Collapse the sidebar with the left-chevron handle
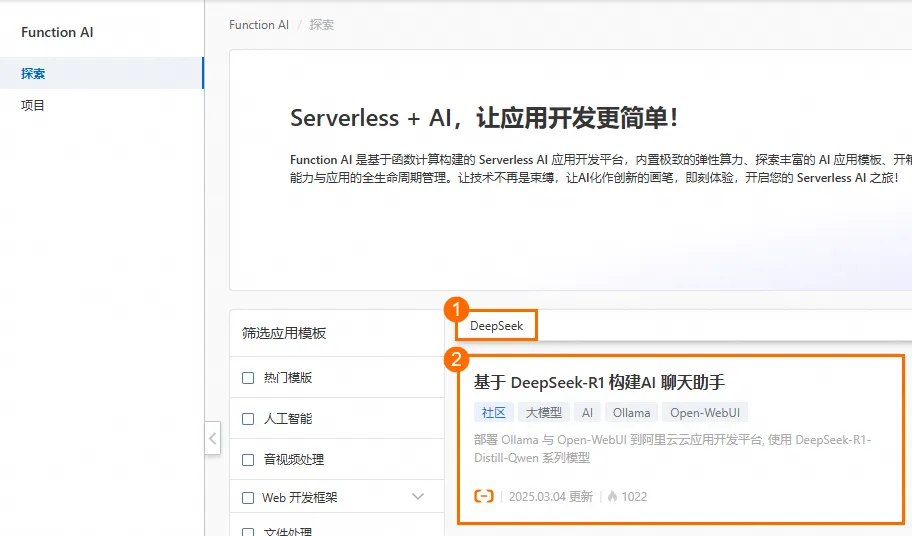This screenshot has width=912, height=536. click(213, 438)
